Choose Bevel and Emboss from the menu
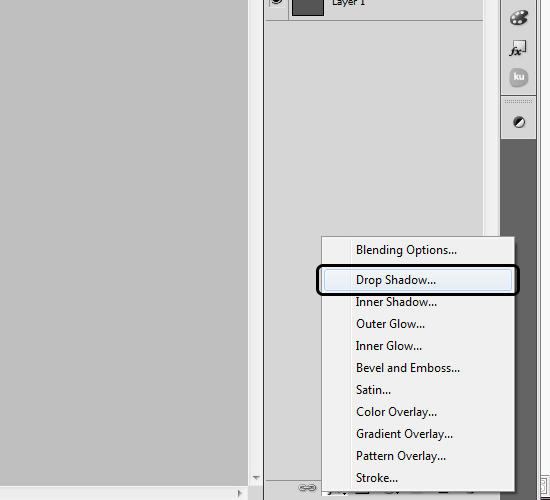Image resolution: width=550 pixels, height=500 pixels. click(418, 368)
